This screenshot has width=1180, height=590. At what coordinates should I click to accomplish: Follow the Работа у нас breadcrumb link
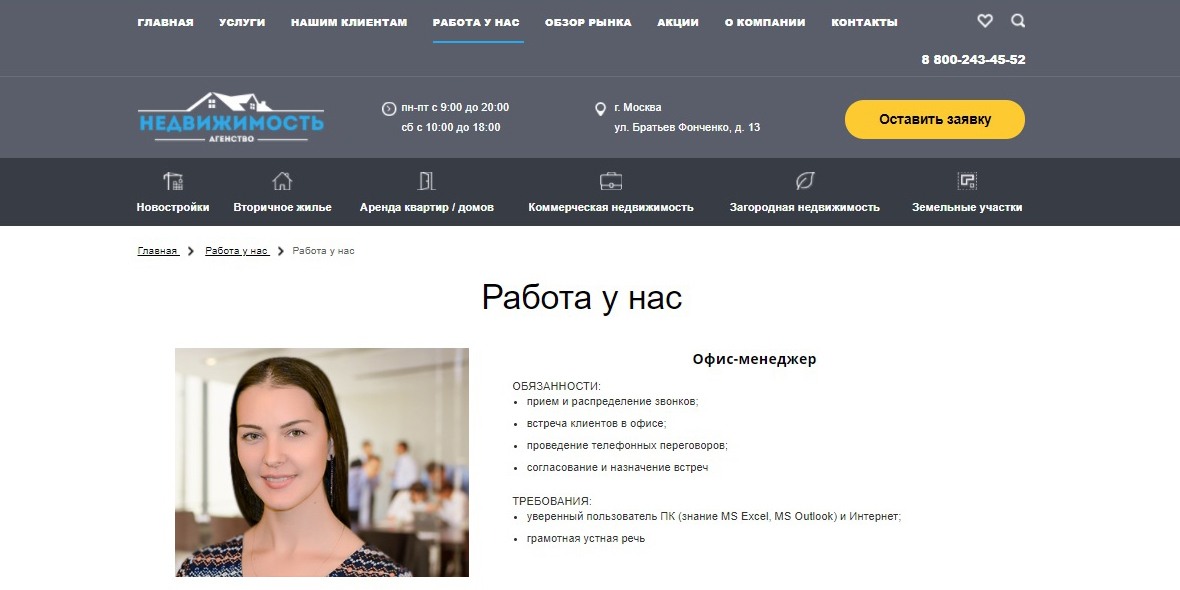(236, 251)
